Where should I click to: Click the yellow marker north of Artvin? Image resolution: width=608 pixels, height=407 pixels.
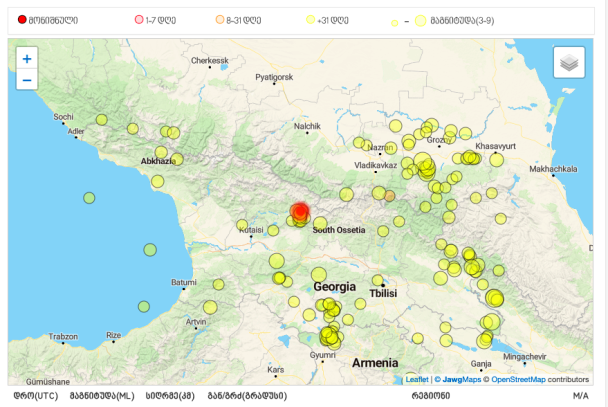210,307
